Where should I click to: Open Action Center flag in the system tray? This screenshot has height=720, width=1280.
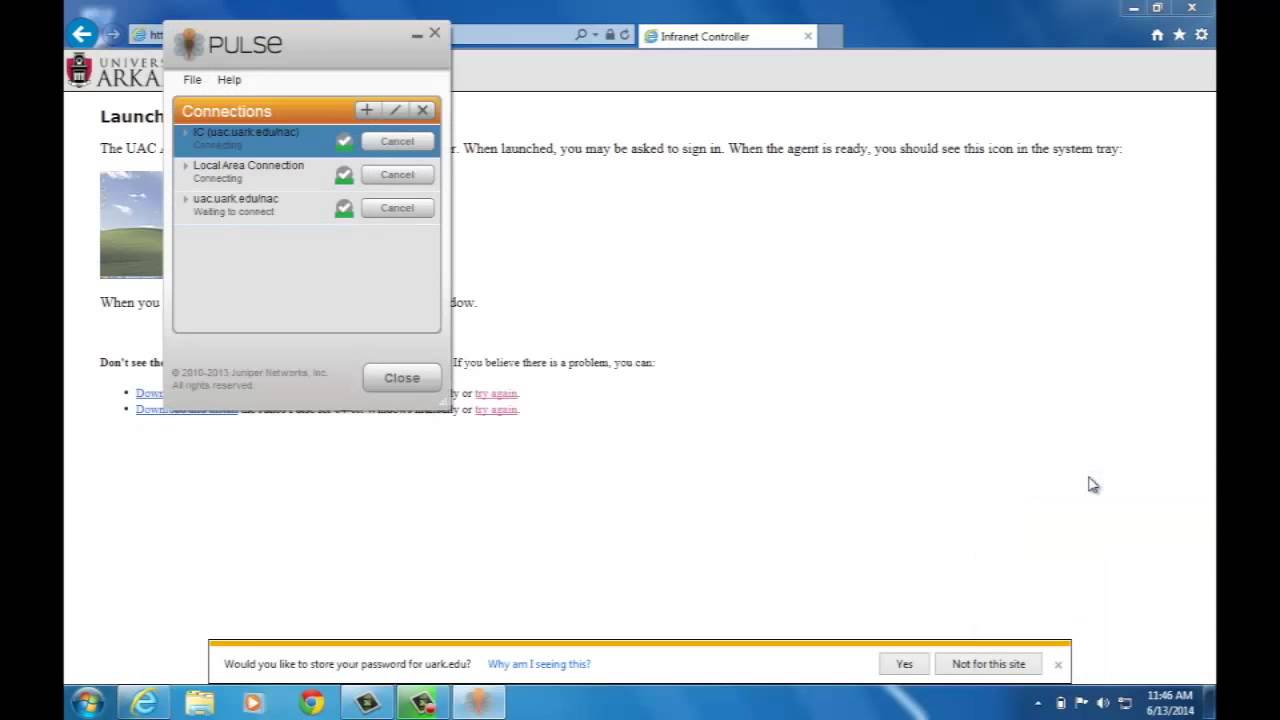click(x=1082, y=703)
